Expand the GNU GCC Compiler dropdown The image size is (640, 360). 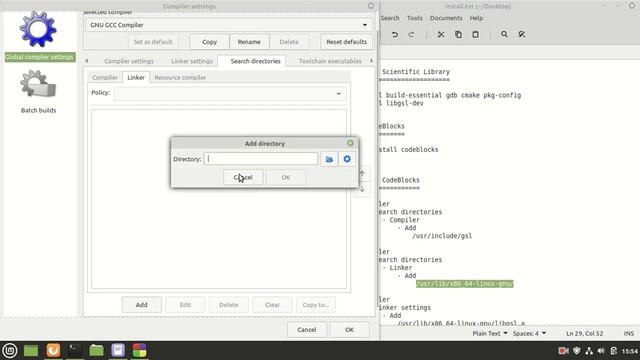229,25
